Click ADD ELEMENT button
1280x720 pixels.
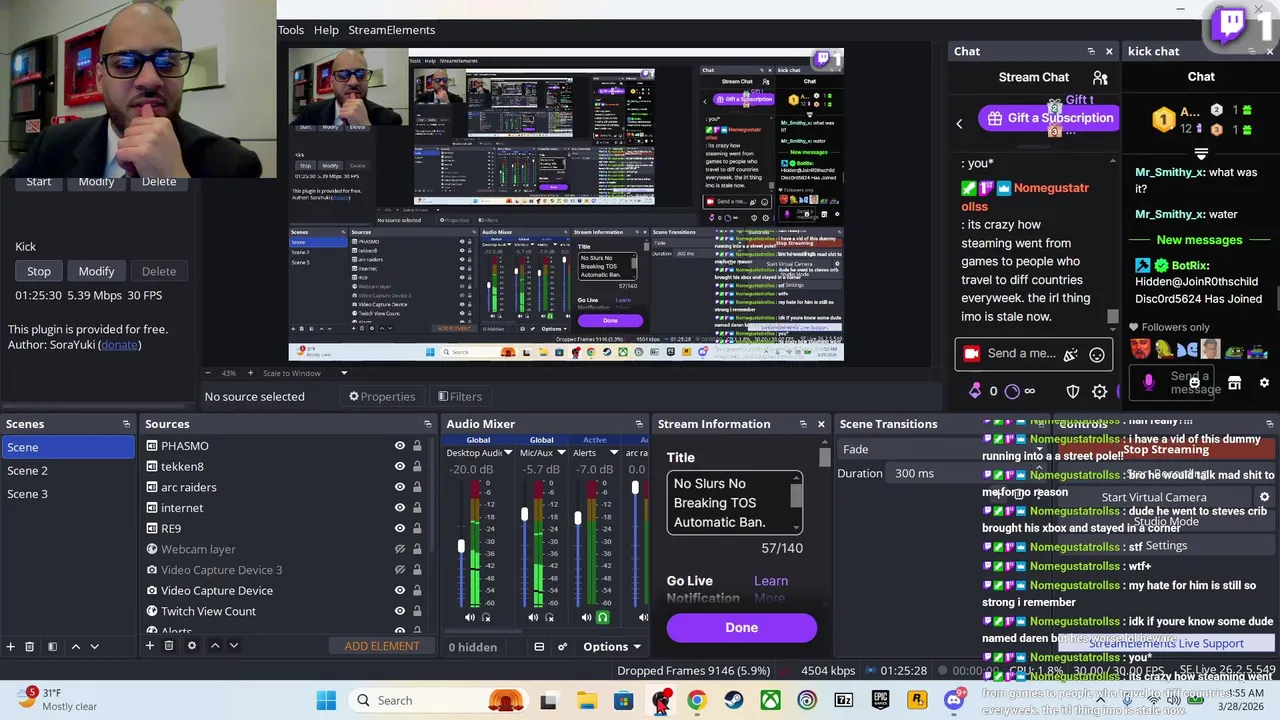382,646
